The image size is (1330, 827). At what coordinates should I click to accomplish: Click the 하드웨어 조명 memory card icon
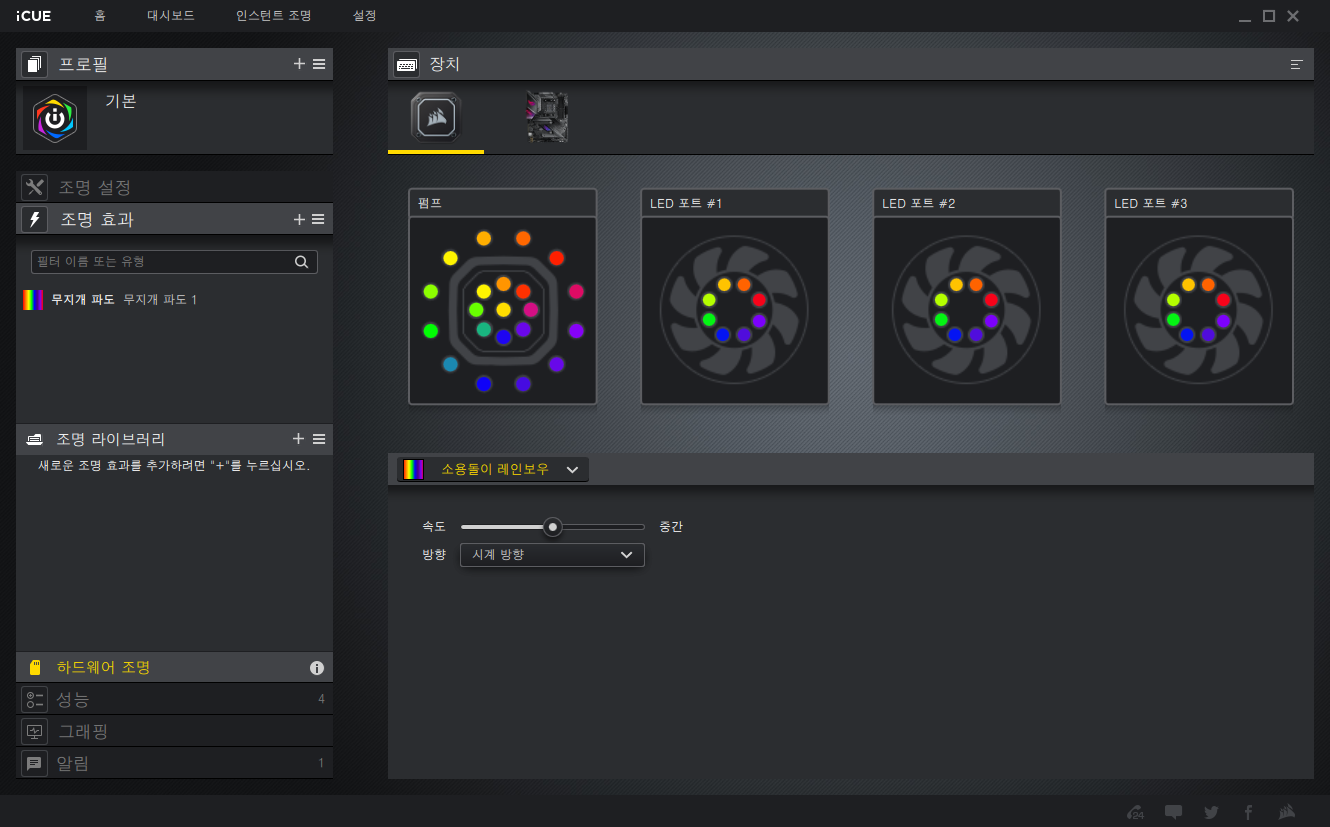coord(34,668)
